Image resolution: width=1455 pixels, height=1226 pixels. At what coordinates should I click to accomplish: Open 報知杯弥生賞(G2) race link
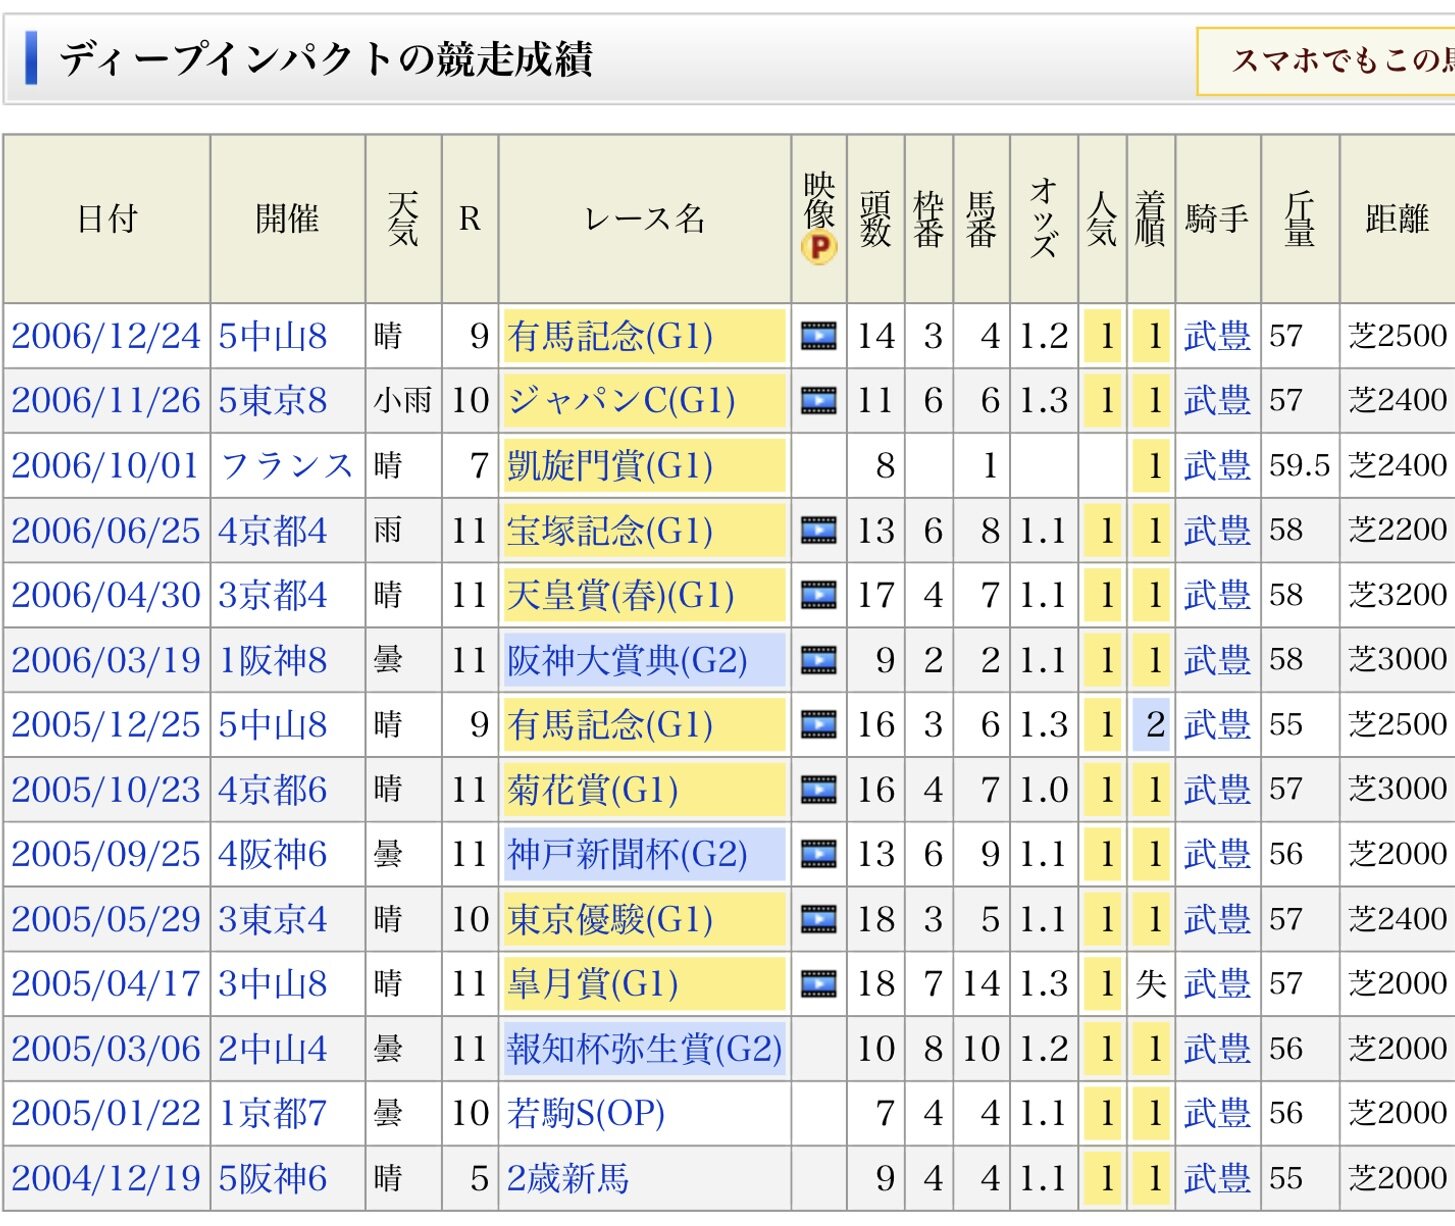pos(643,1049)
